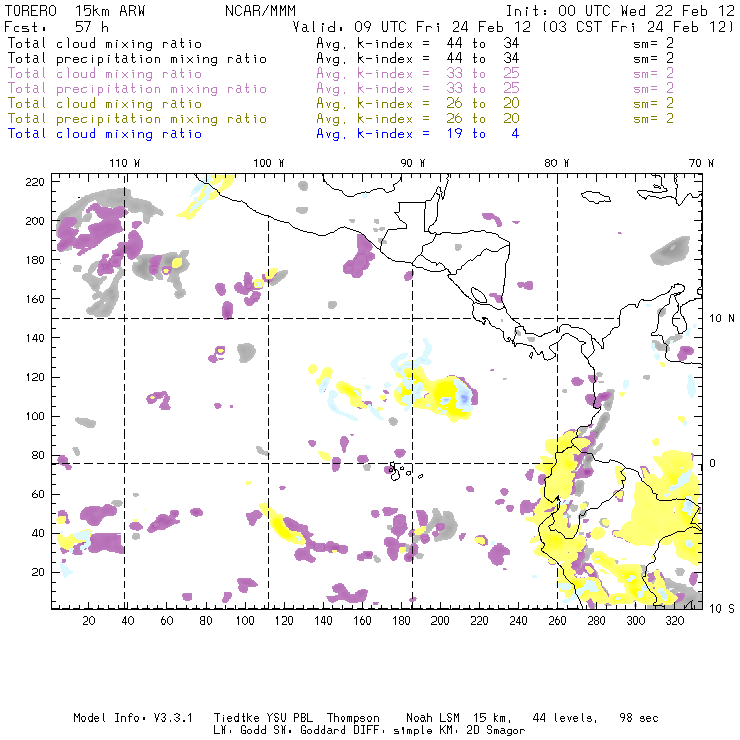Click the 'Model Info: V3.3.1' text
Image resolution: width=740 pixels, height=740 pixels.
[133, 718]
